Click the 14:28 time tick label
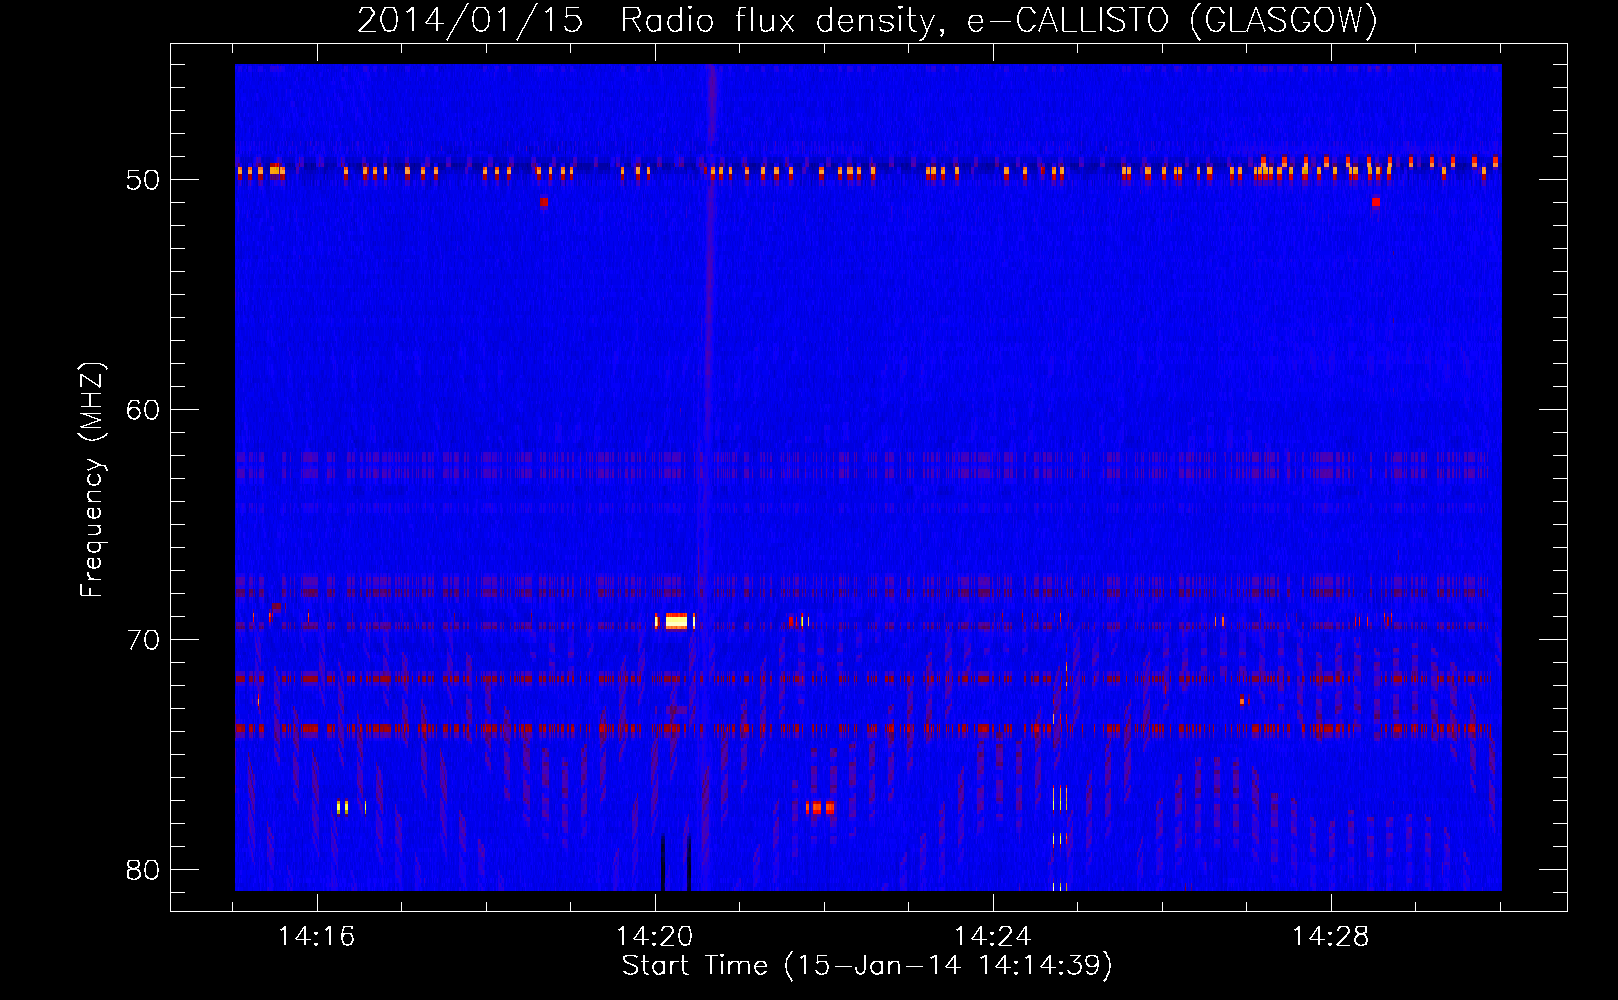1618x1000 pixels. (1330, 937)
